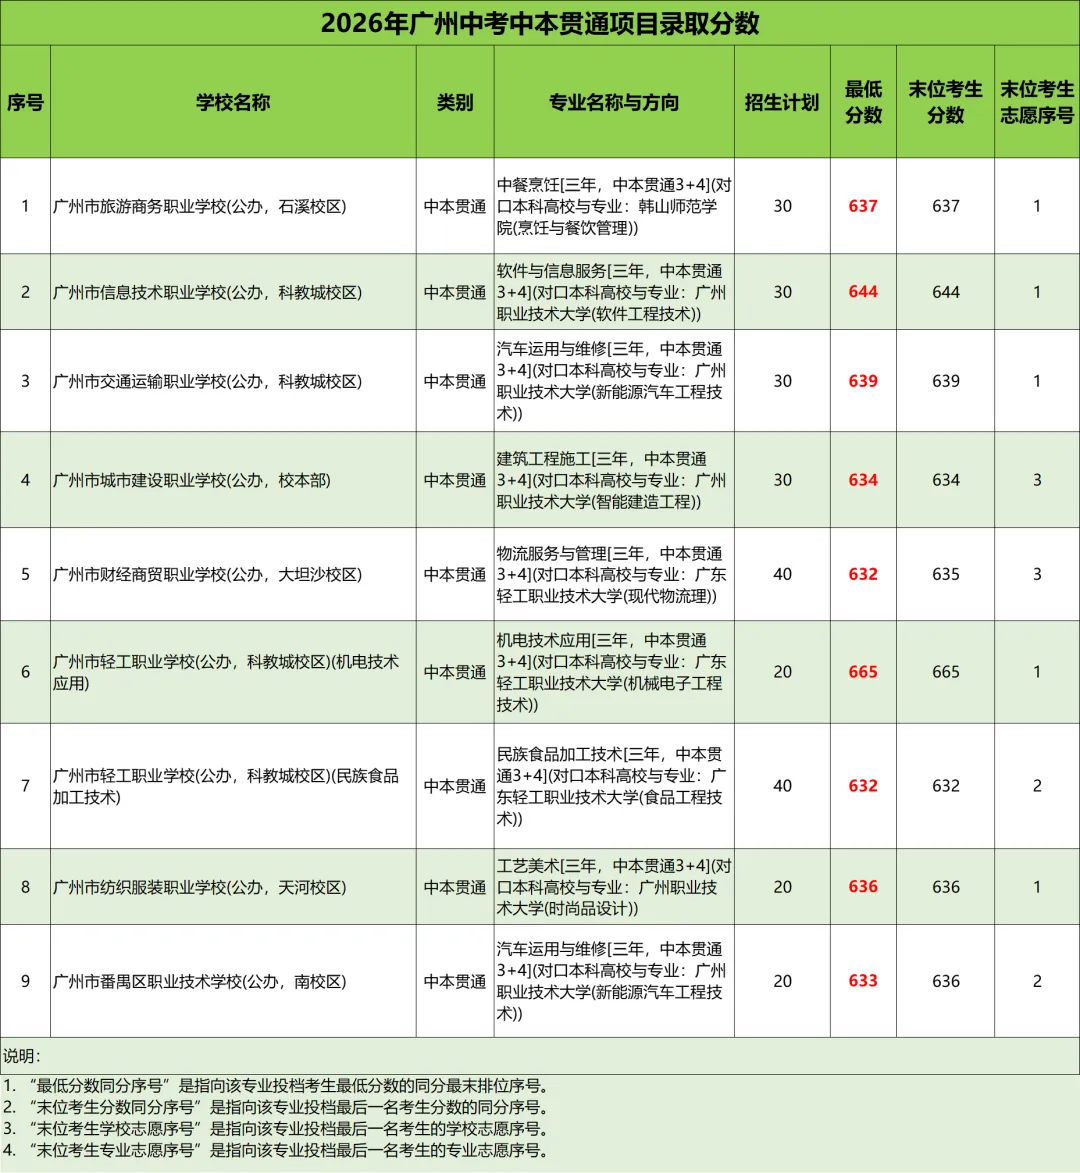Image resolution: width=1080 pixels, height=1173 pixels.
Task: Click the 中本贯通 category in row 9
Action: coord(455,981)
